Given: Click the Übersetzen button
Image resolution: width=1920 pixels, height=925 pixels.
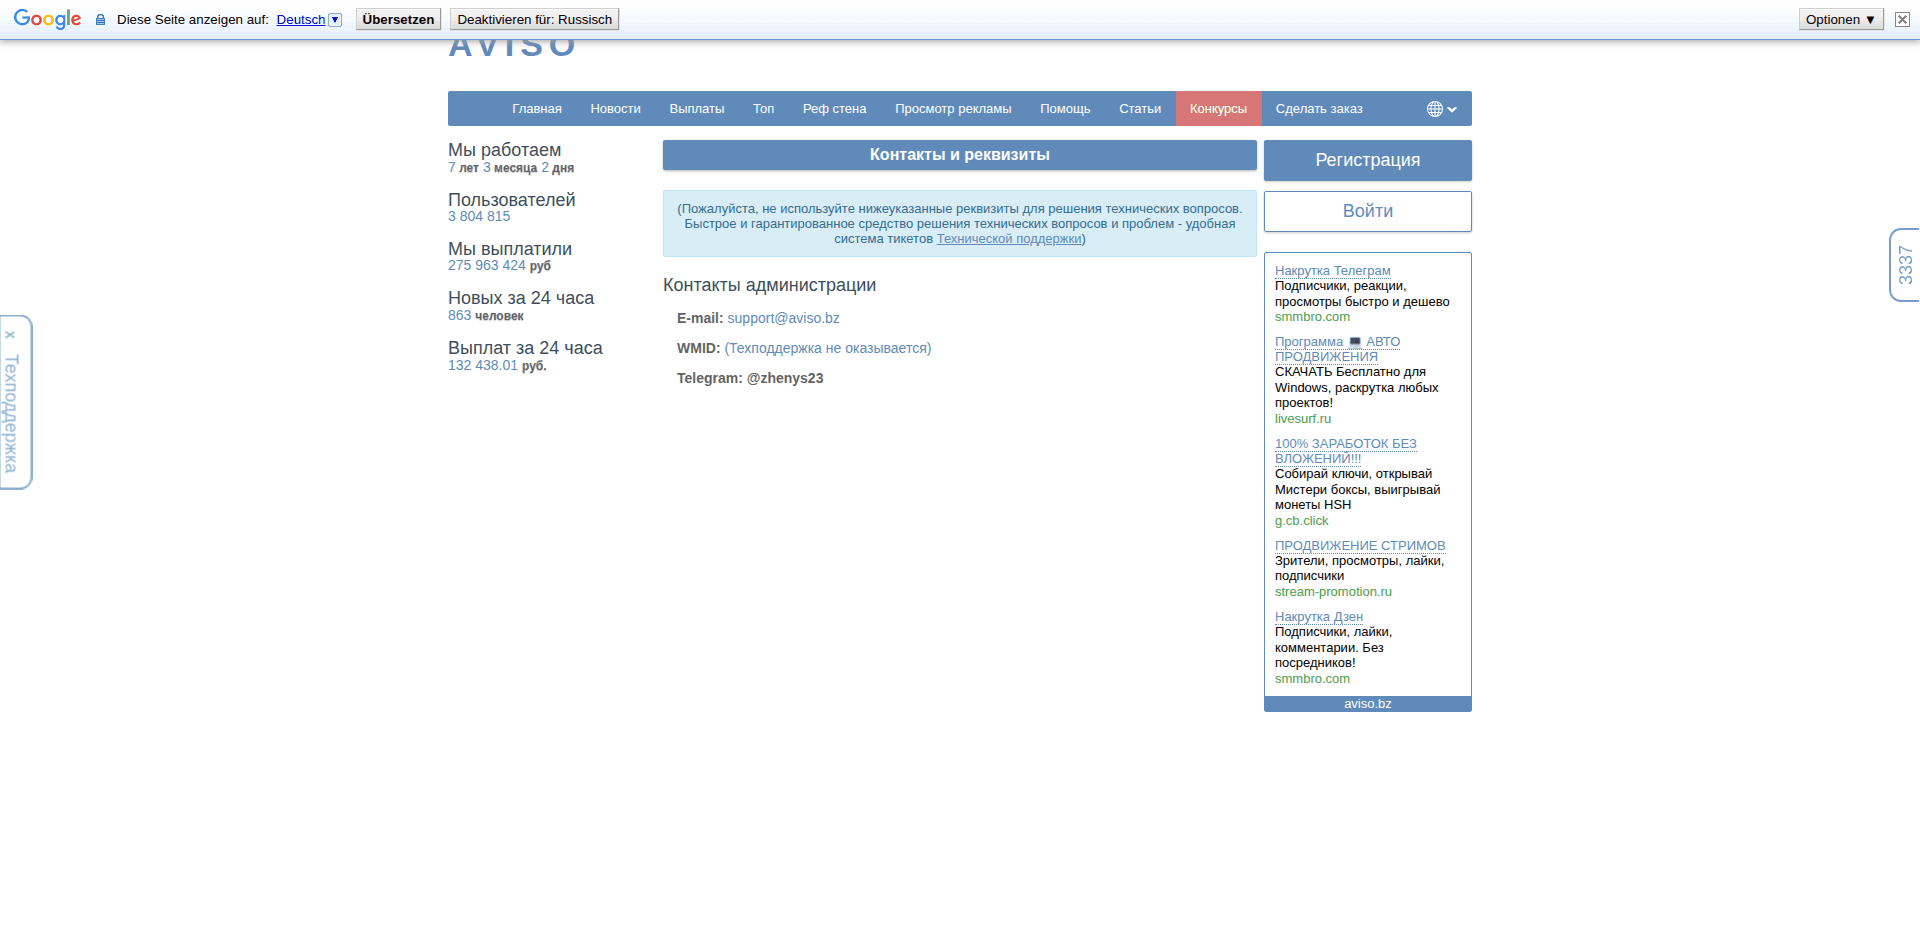Looking at the screenshot, I should click(x=397, y=18).
